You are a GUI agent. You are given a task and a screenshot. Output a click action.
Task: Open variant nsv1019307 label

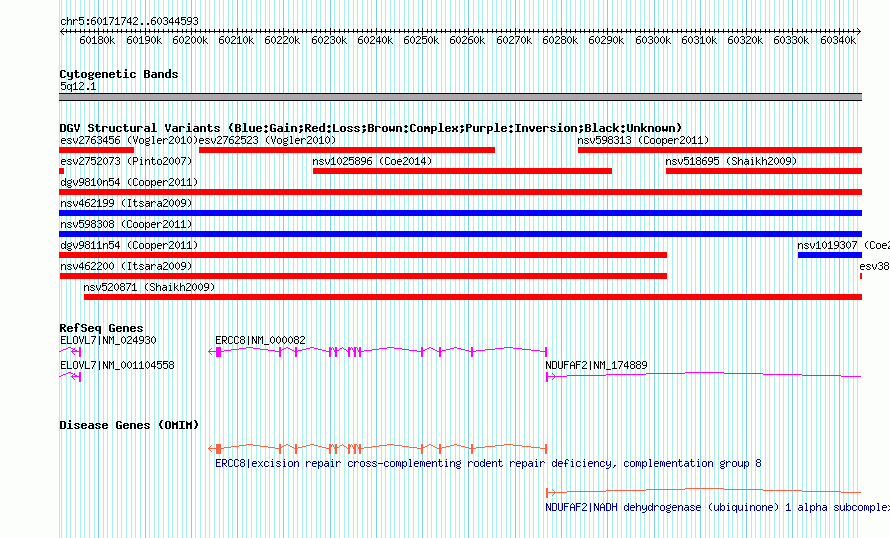(843, 245)
